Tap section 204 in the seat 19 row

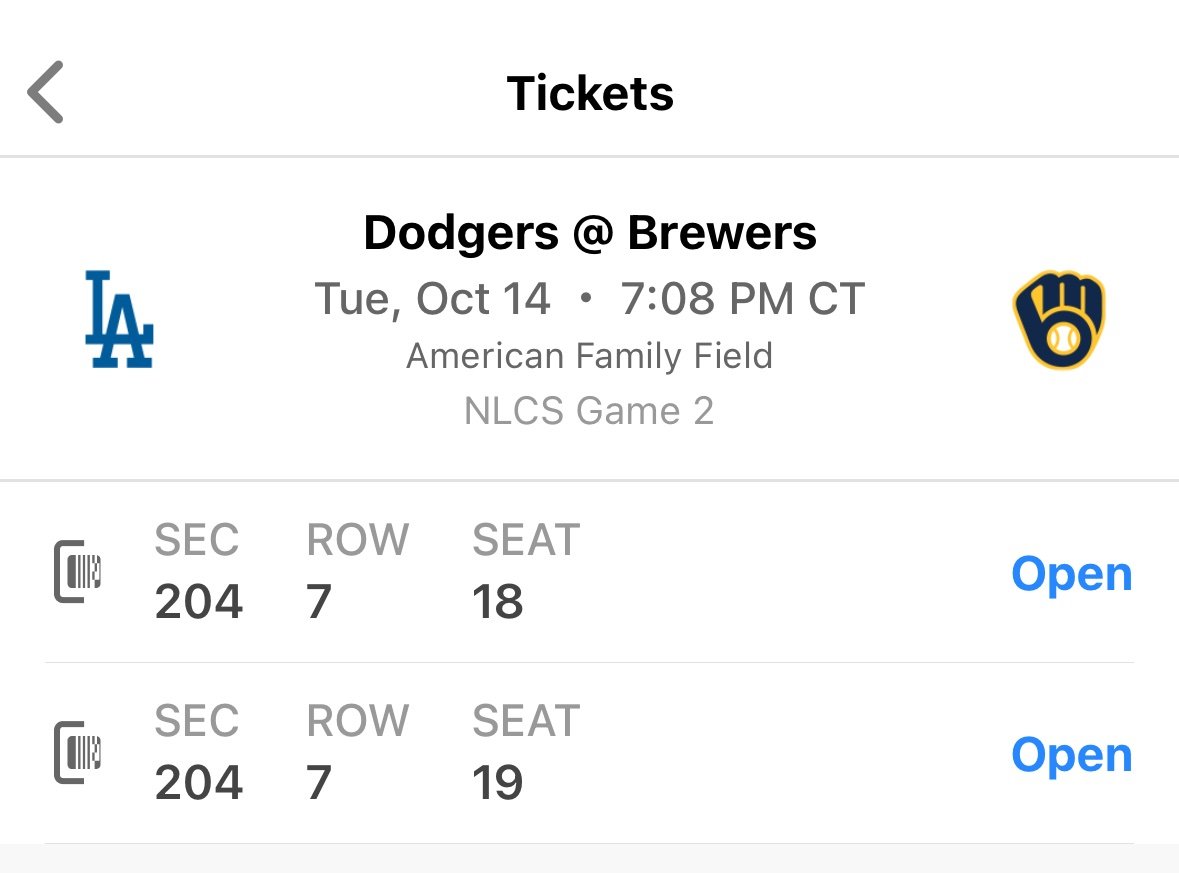[198, 782]
